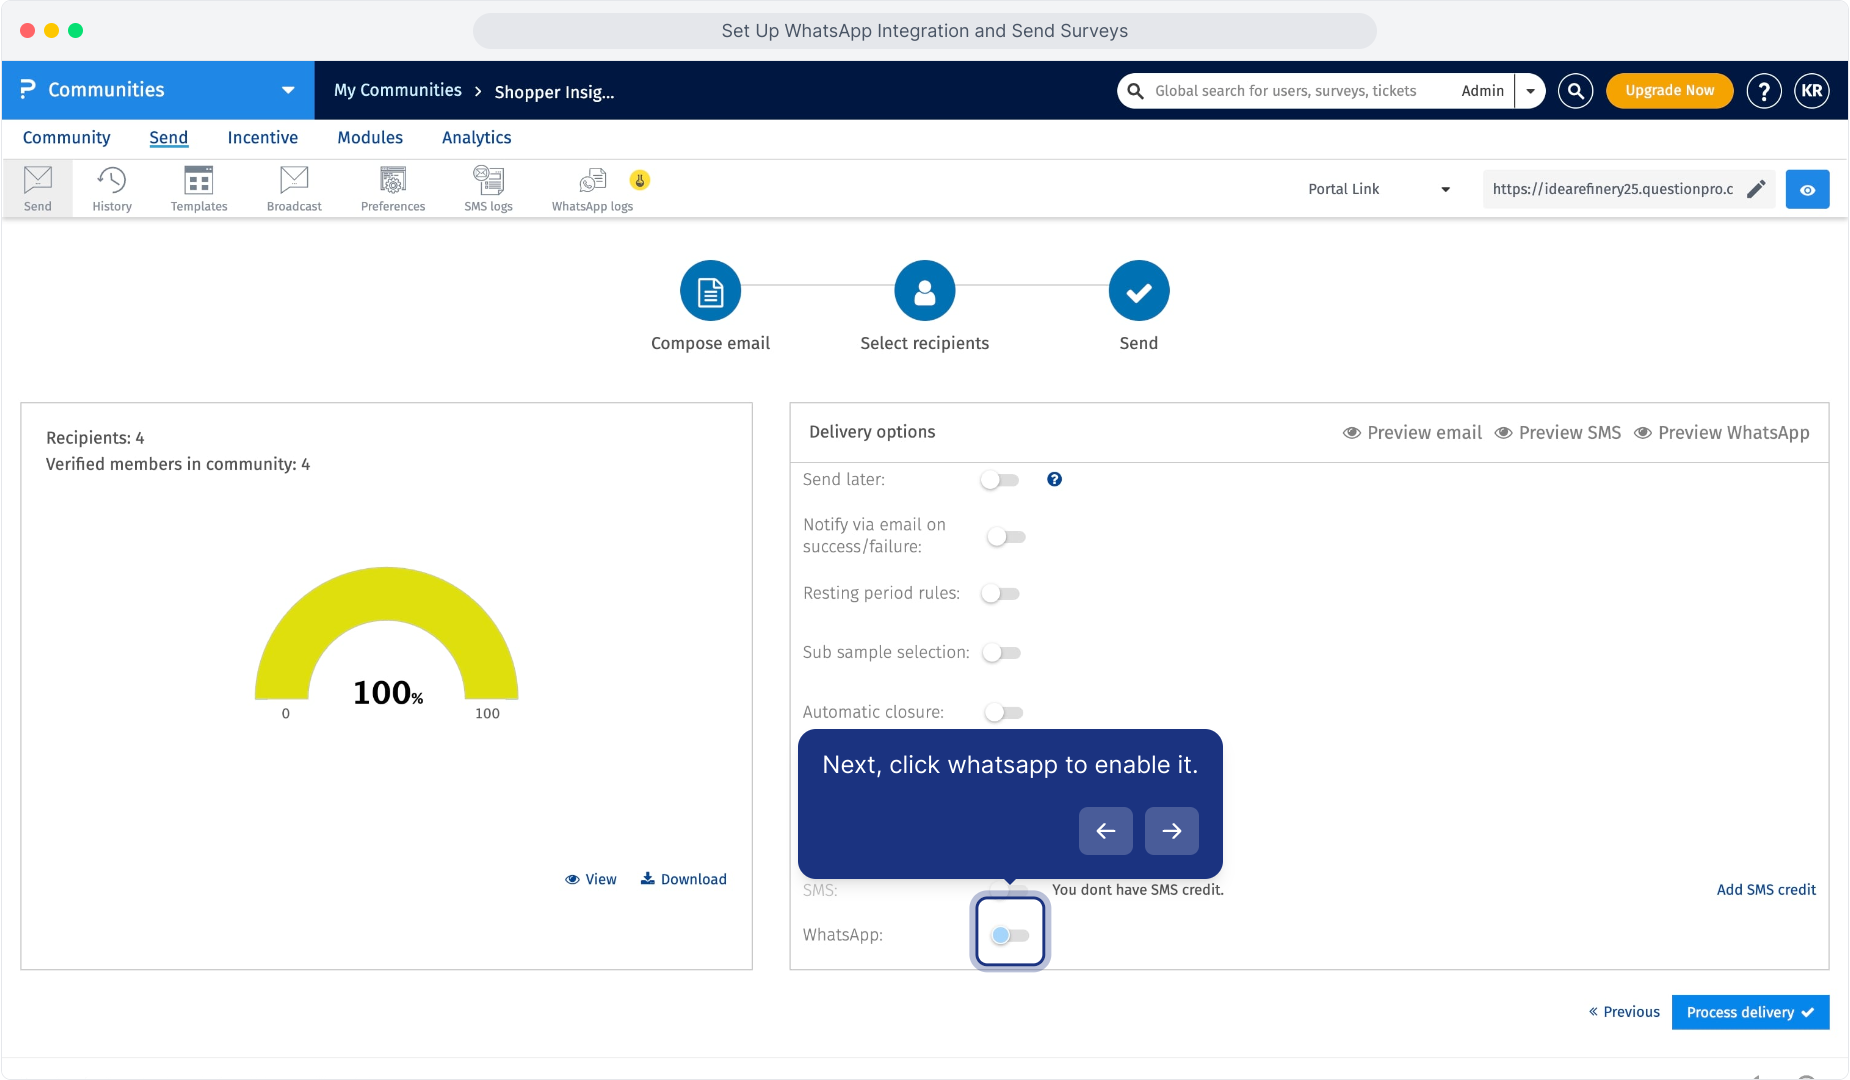
Task: Click Add SMS credit link
Action: point(1766,890)
